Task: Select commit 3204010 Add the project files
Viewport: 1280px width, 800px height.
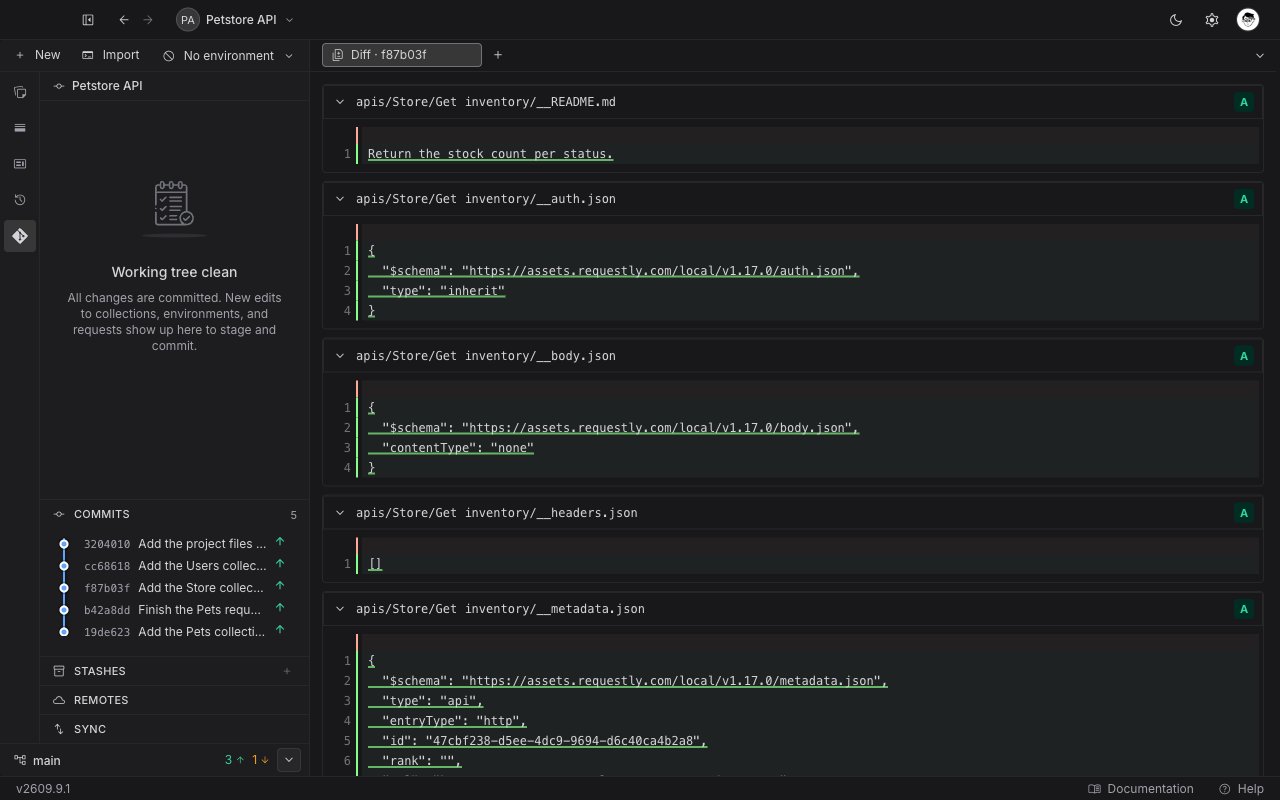Action: [x=174, y=544]
